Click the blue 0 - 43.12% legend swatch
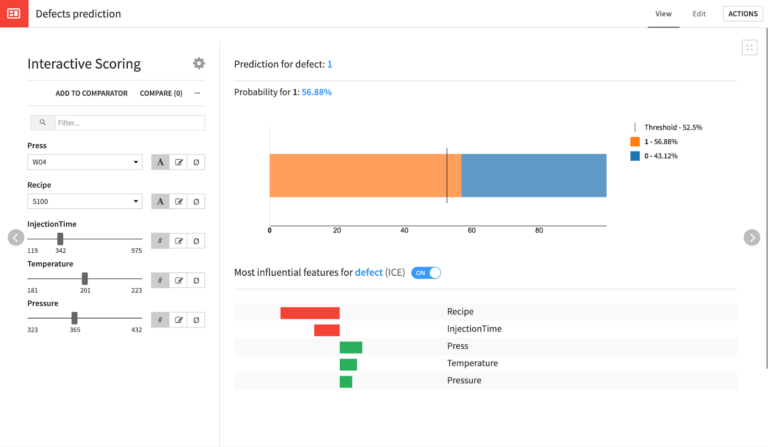Screen dimensions: 768x447 [x=635, y=156]
